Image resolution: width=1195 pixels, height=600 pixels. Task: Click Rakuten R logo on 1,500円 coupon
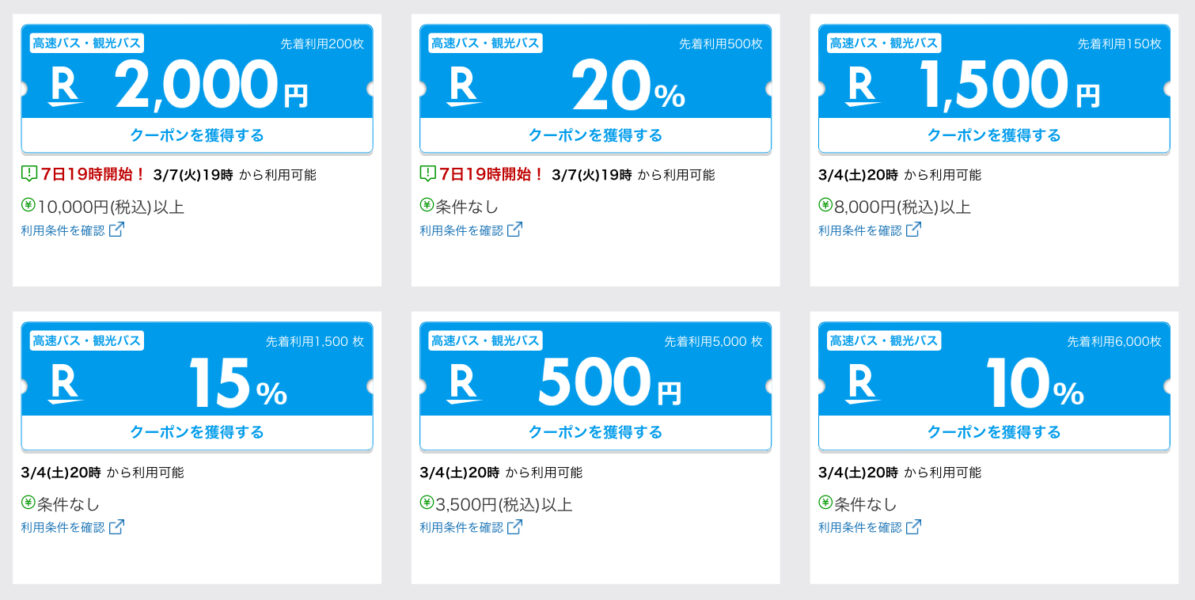click(862, 88)
